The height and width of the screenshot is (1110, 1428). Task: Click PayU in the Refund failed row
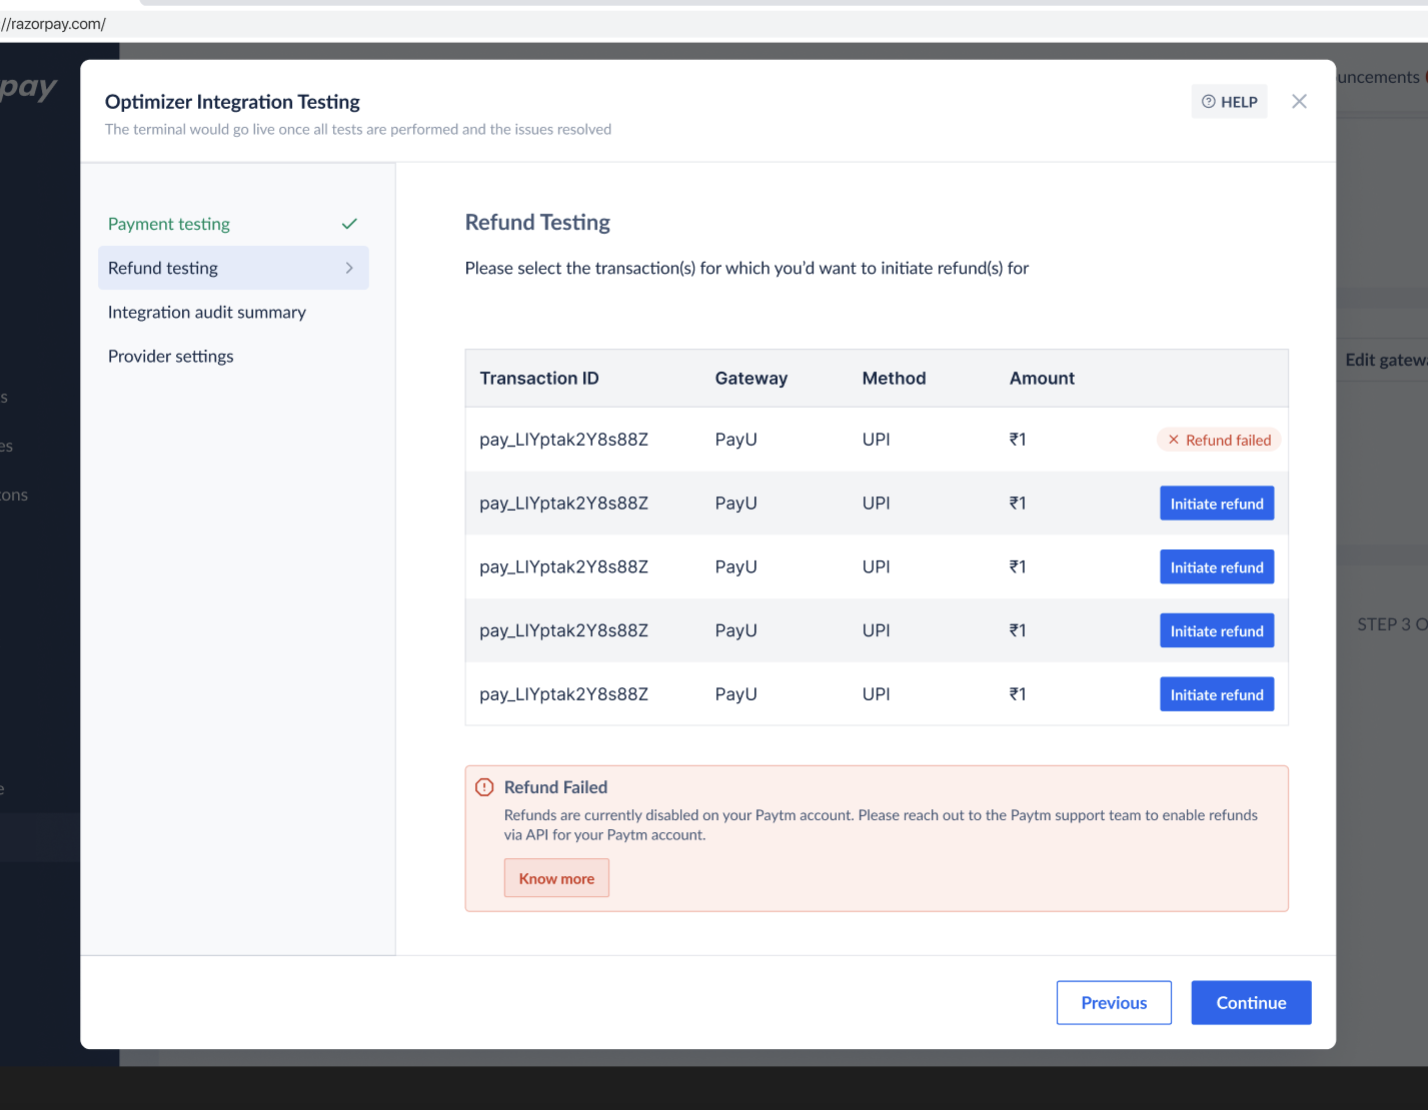pos(736,439)
